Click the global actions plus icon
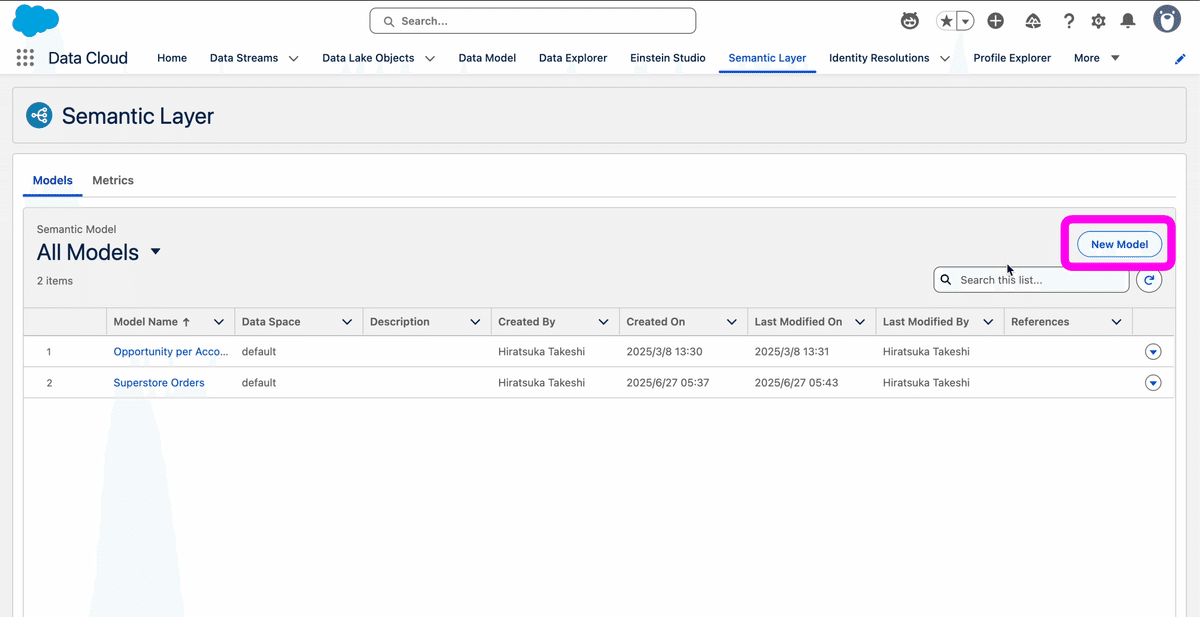Screen dimensions: 1200x617 [995, 20]
